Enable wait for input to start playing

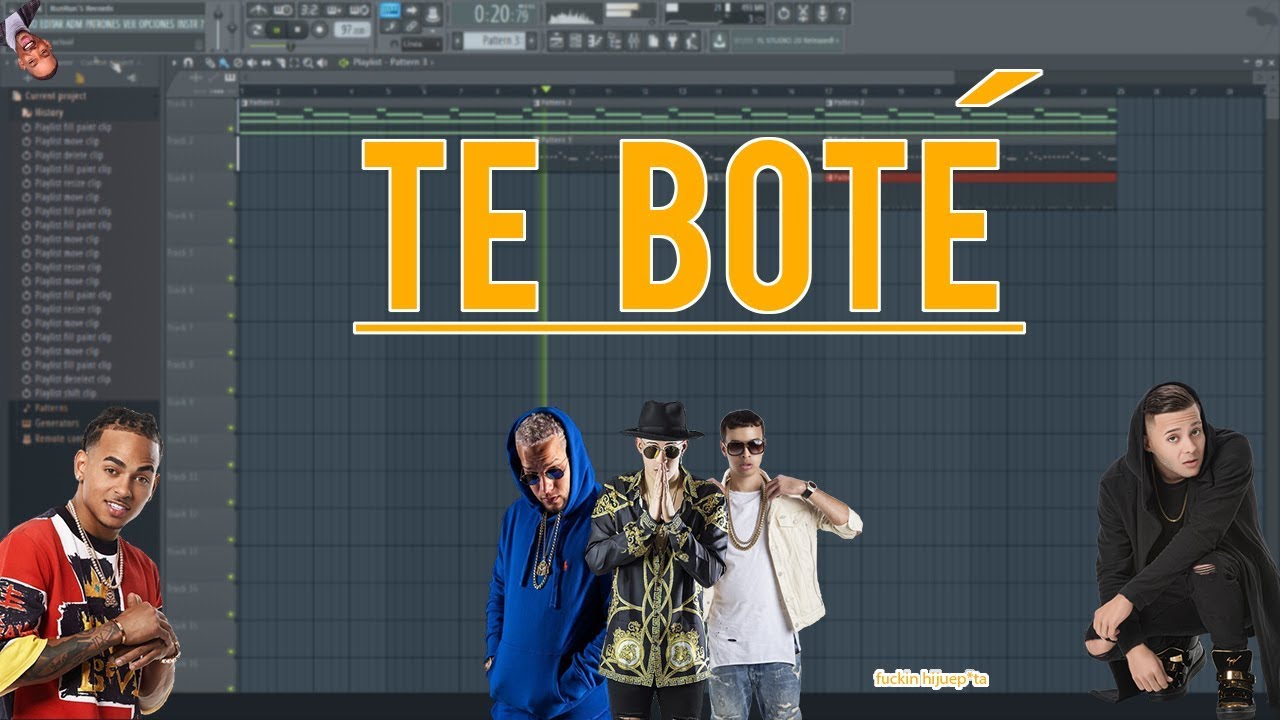pos(283,10)
